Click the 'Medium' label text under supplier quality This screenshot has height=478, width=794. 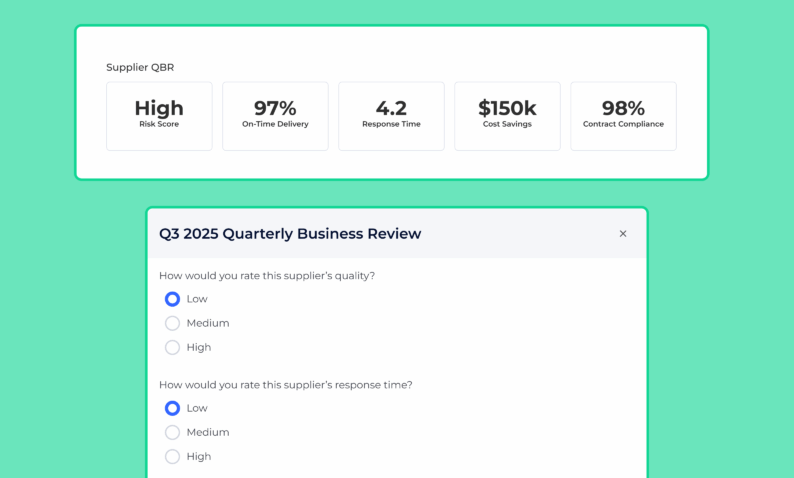[208, 323]
